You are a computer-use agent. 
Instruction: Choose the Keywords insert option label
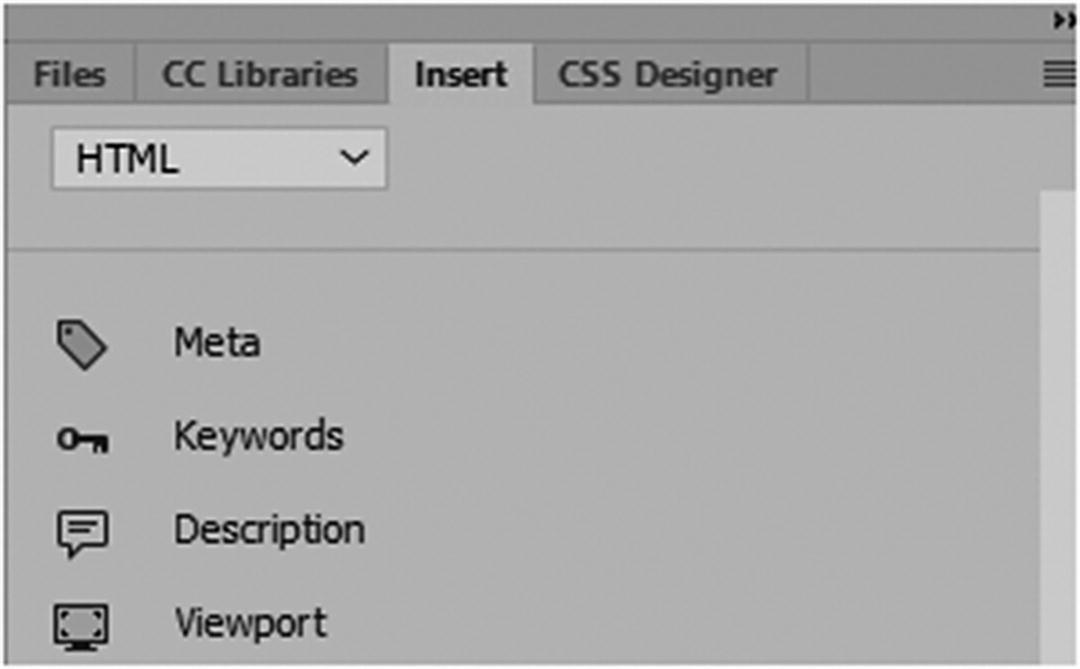click(258, 437)
